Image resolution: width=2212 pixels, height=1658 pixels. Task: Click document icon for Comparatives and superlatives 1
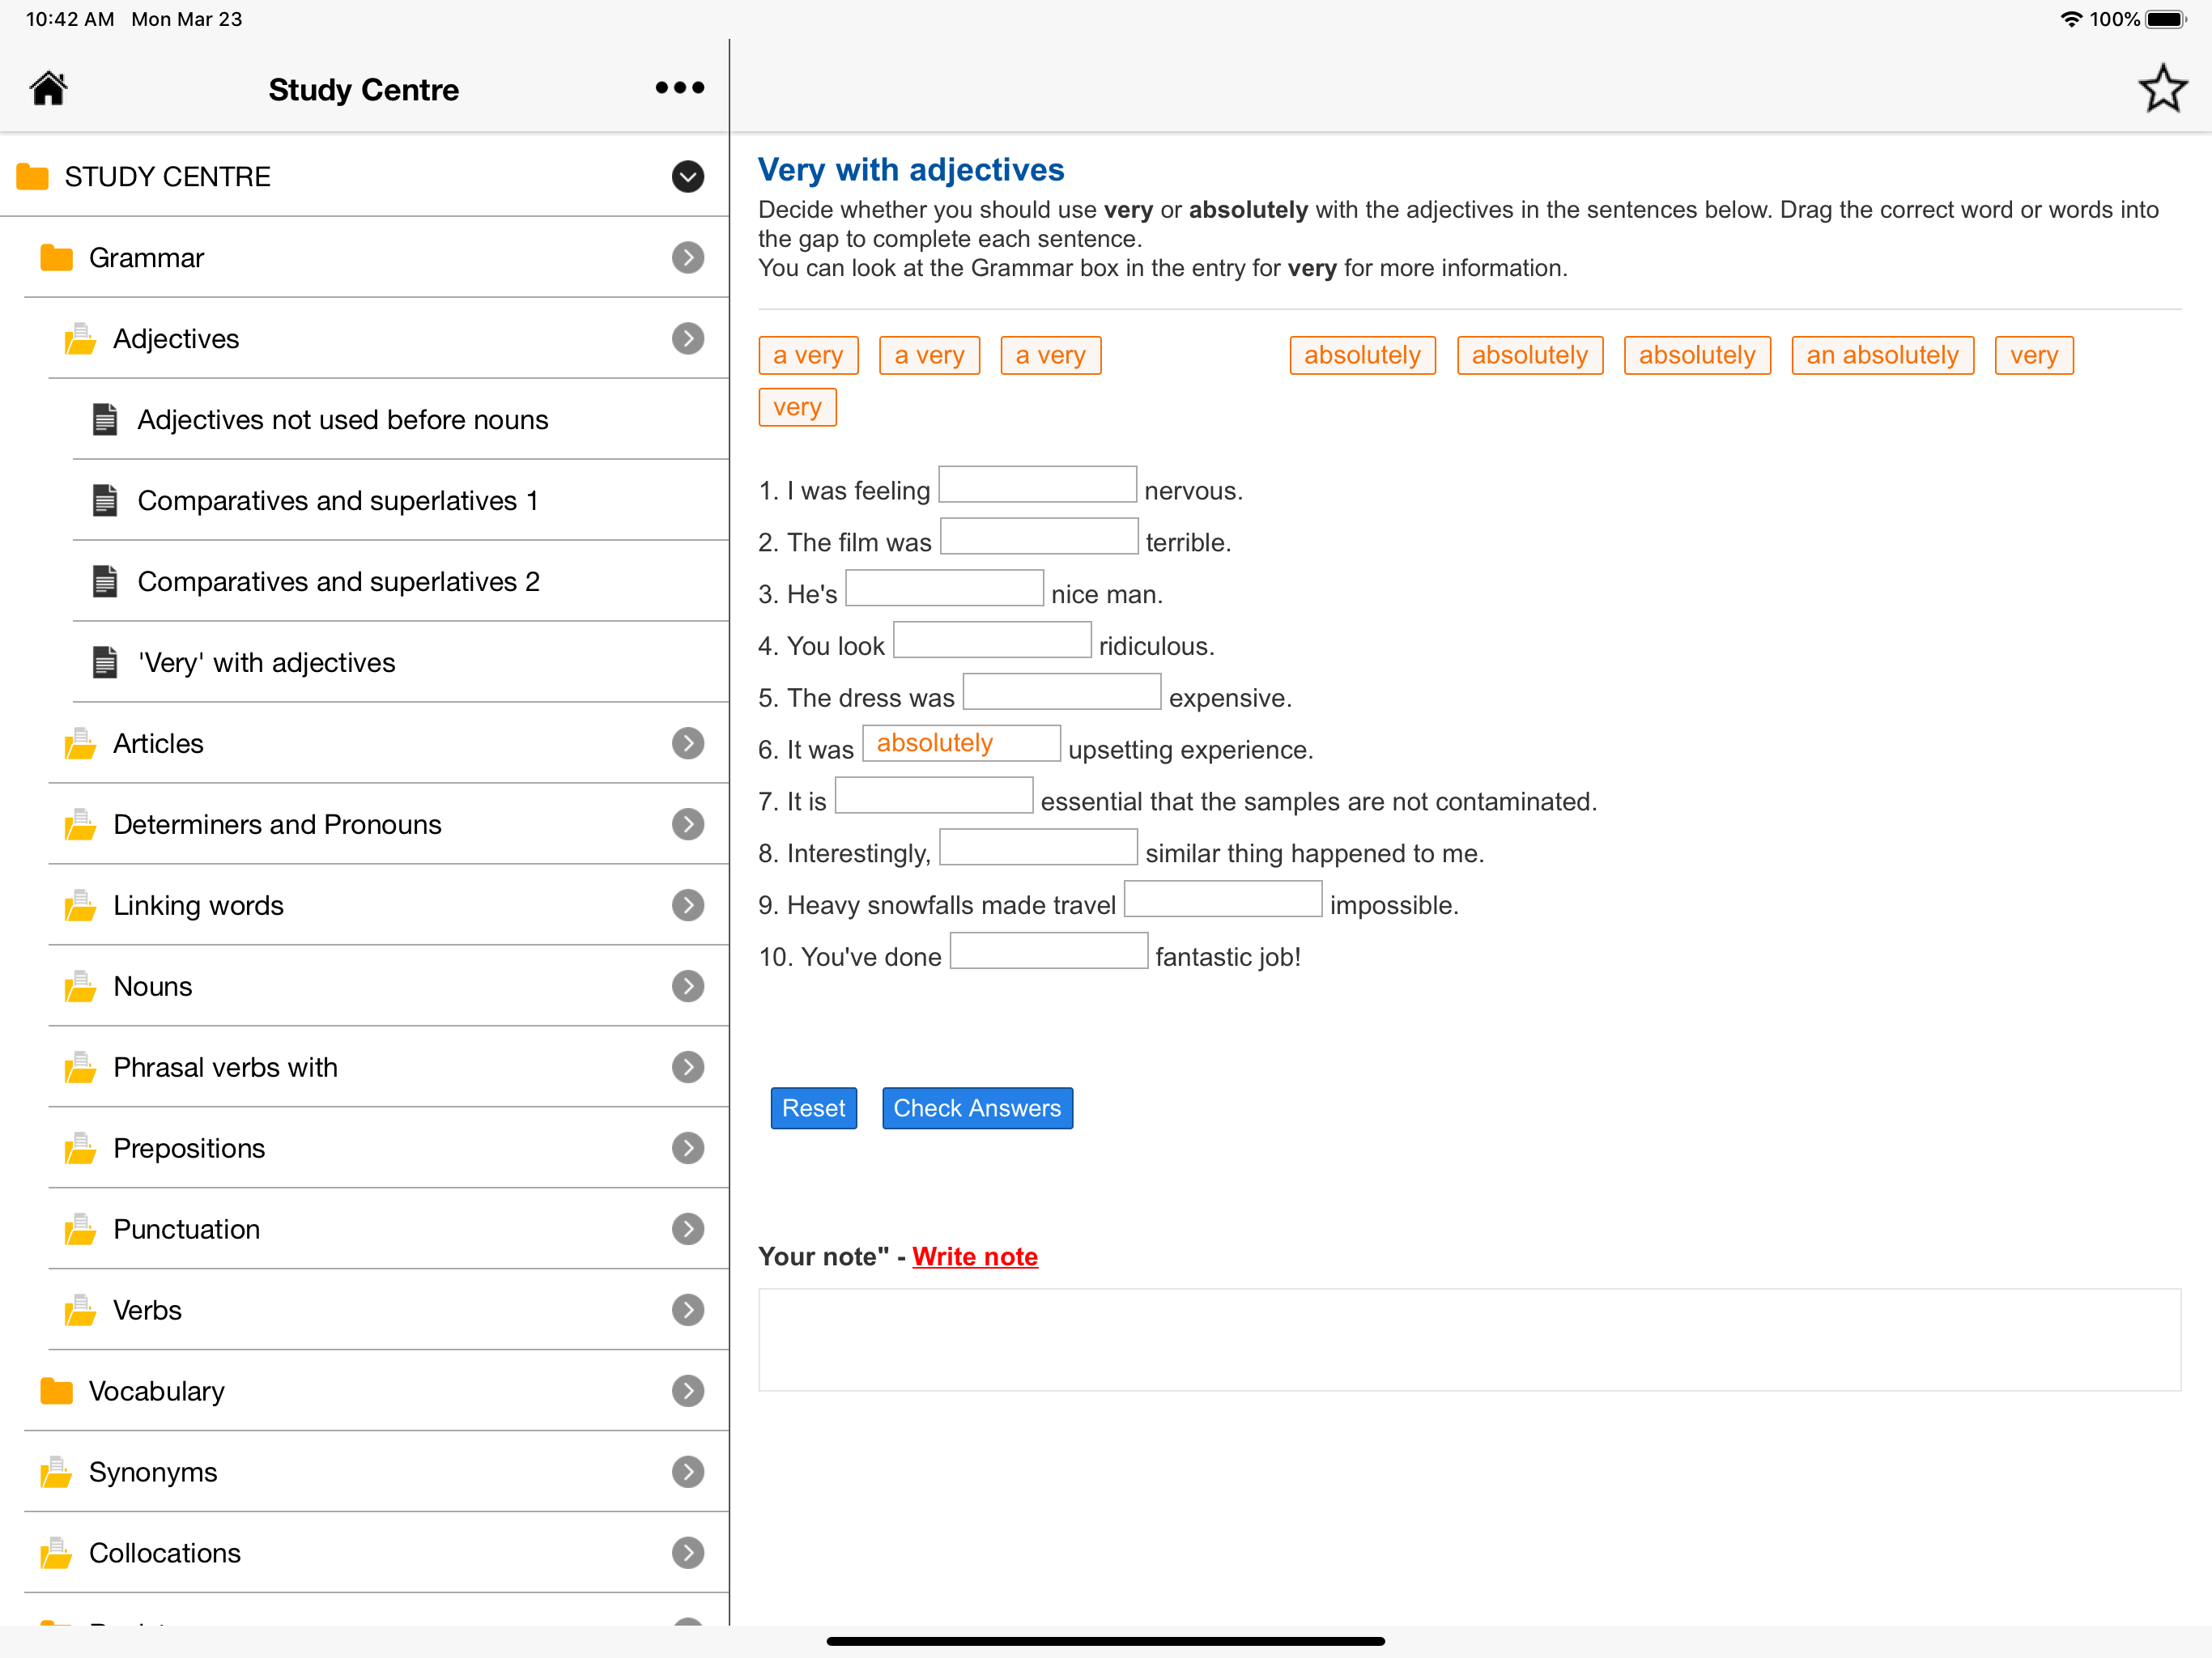point(105,500)
